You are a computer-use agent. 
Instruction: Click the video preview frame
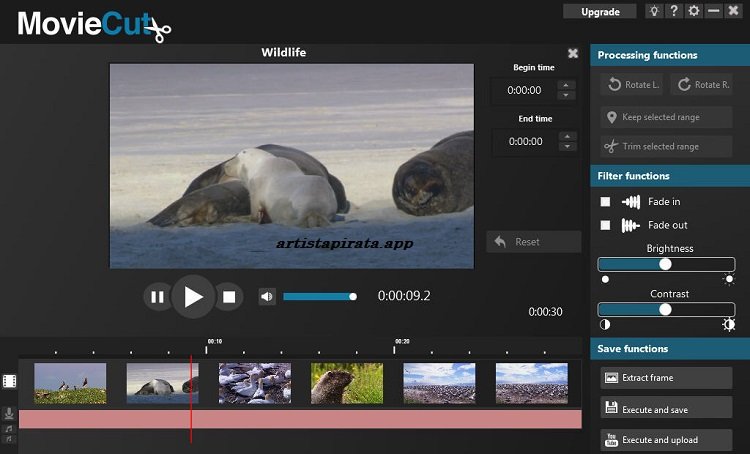292,166
